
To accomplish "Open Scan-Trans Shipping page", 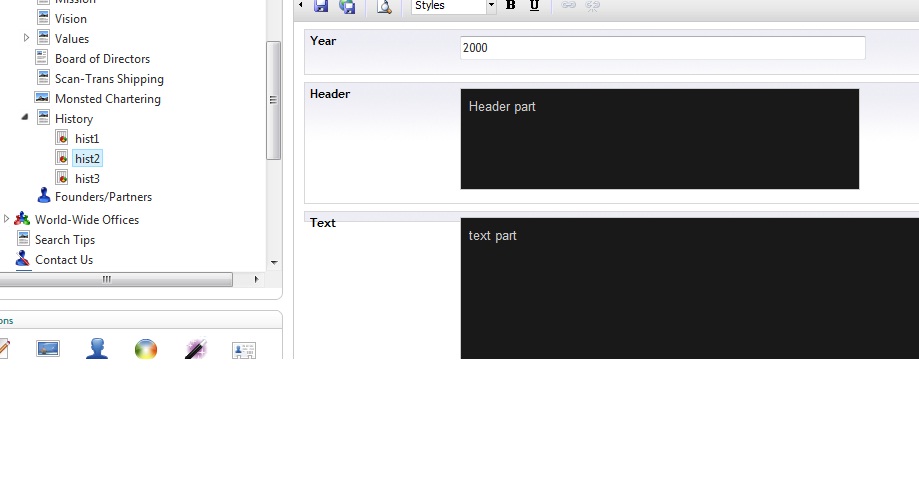I will pos(109,79).
